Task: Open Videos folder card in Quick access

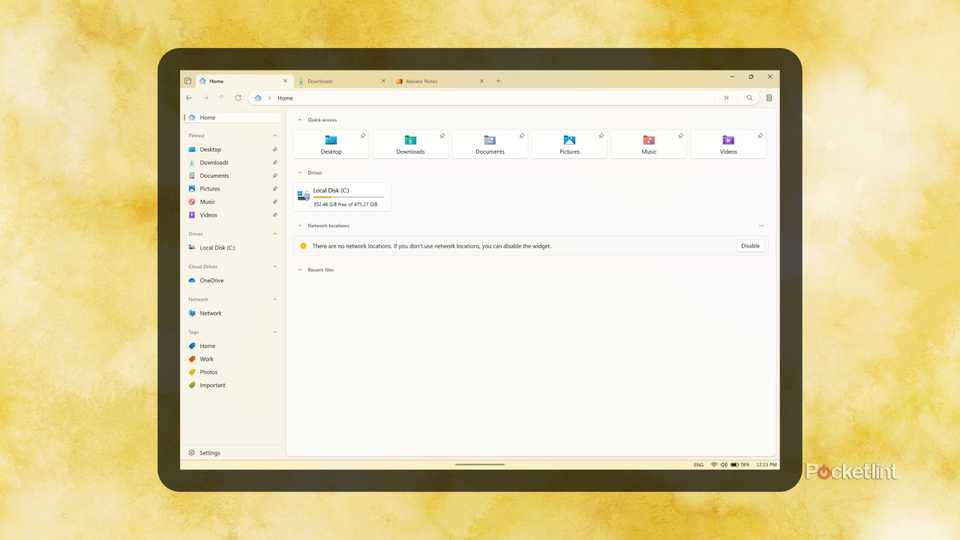Action: (729, 144)
